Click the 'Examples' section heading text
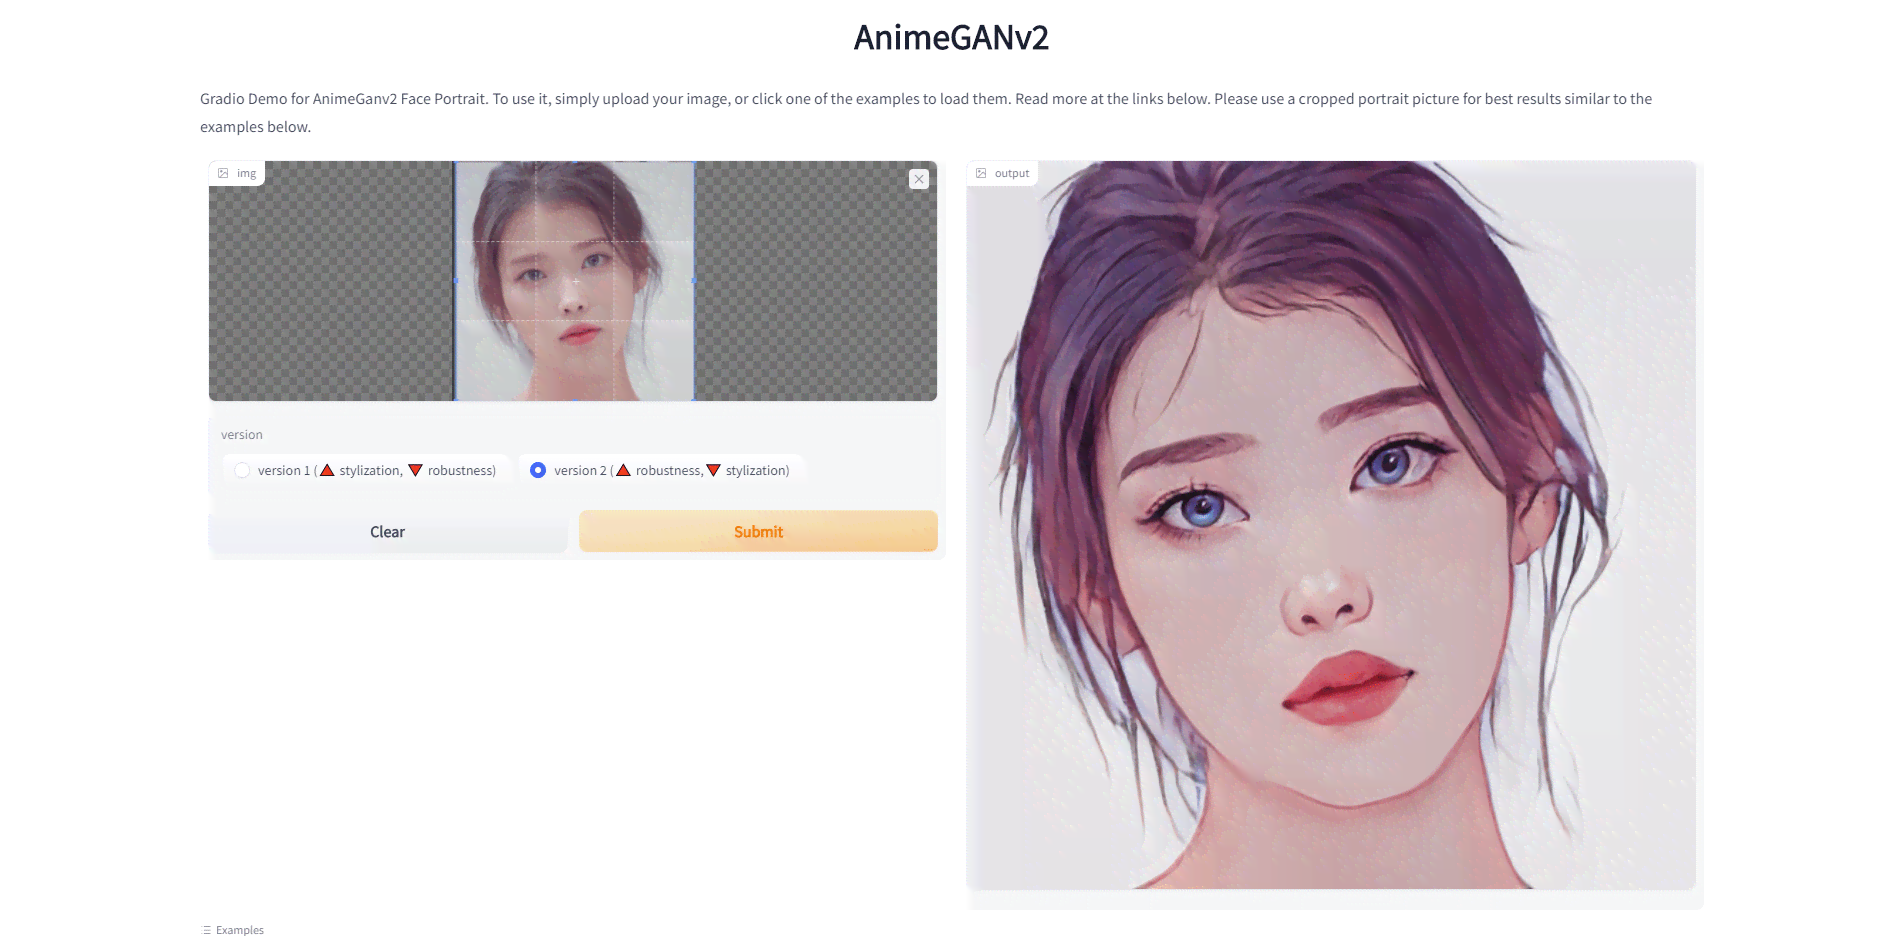 (240, 930)
